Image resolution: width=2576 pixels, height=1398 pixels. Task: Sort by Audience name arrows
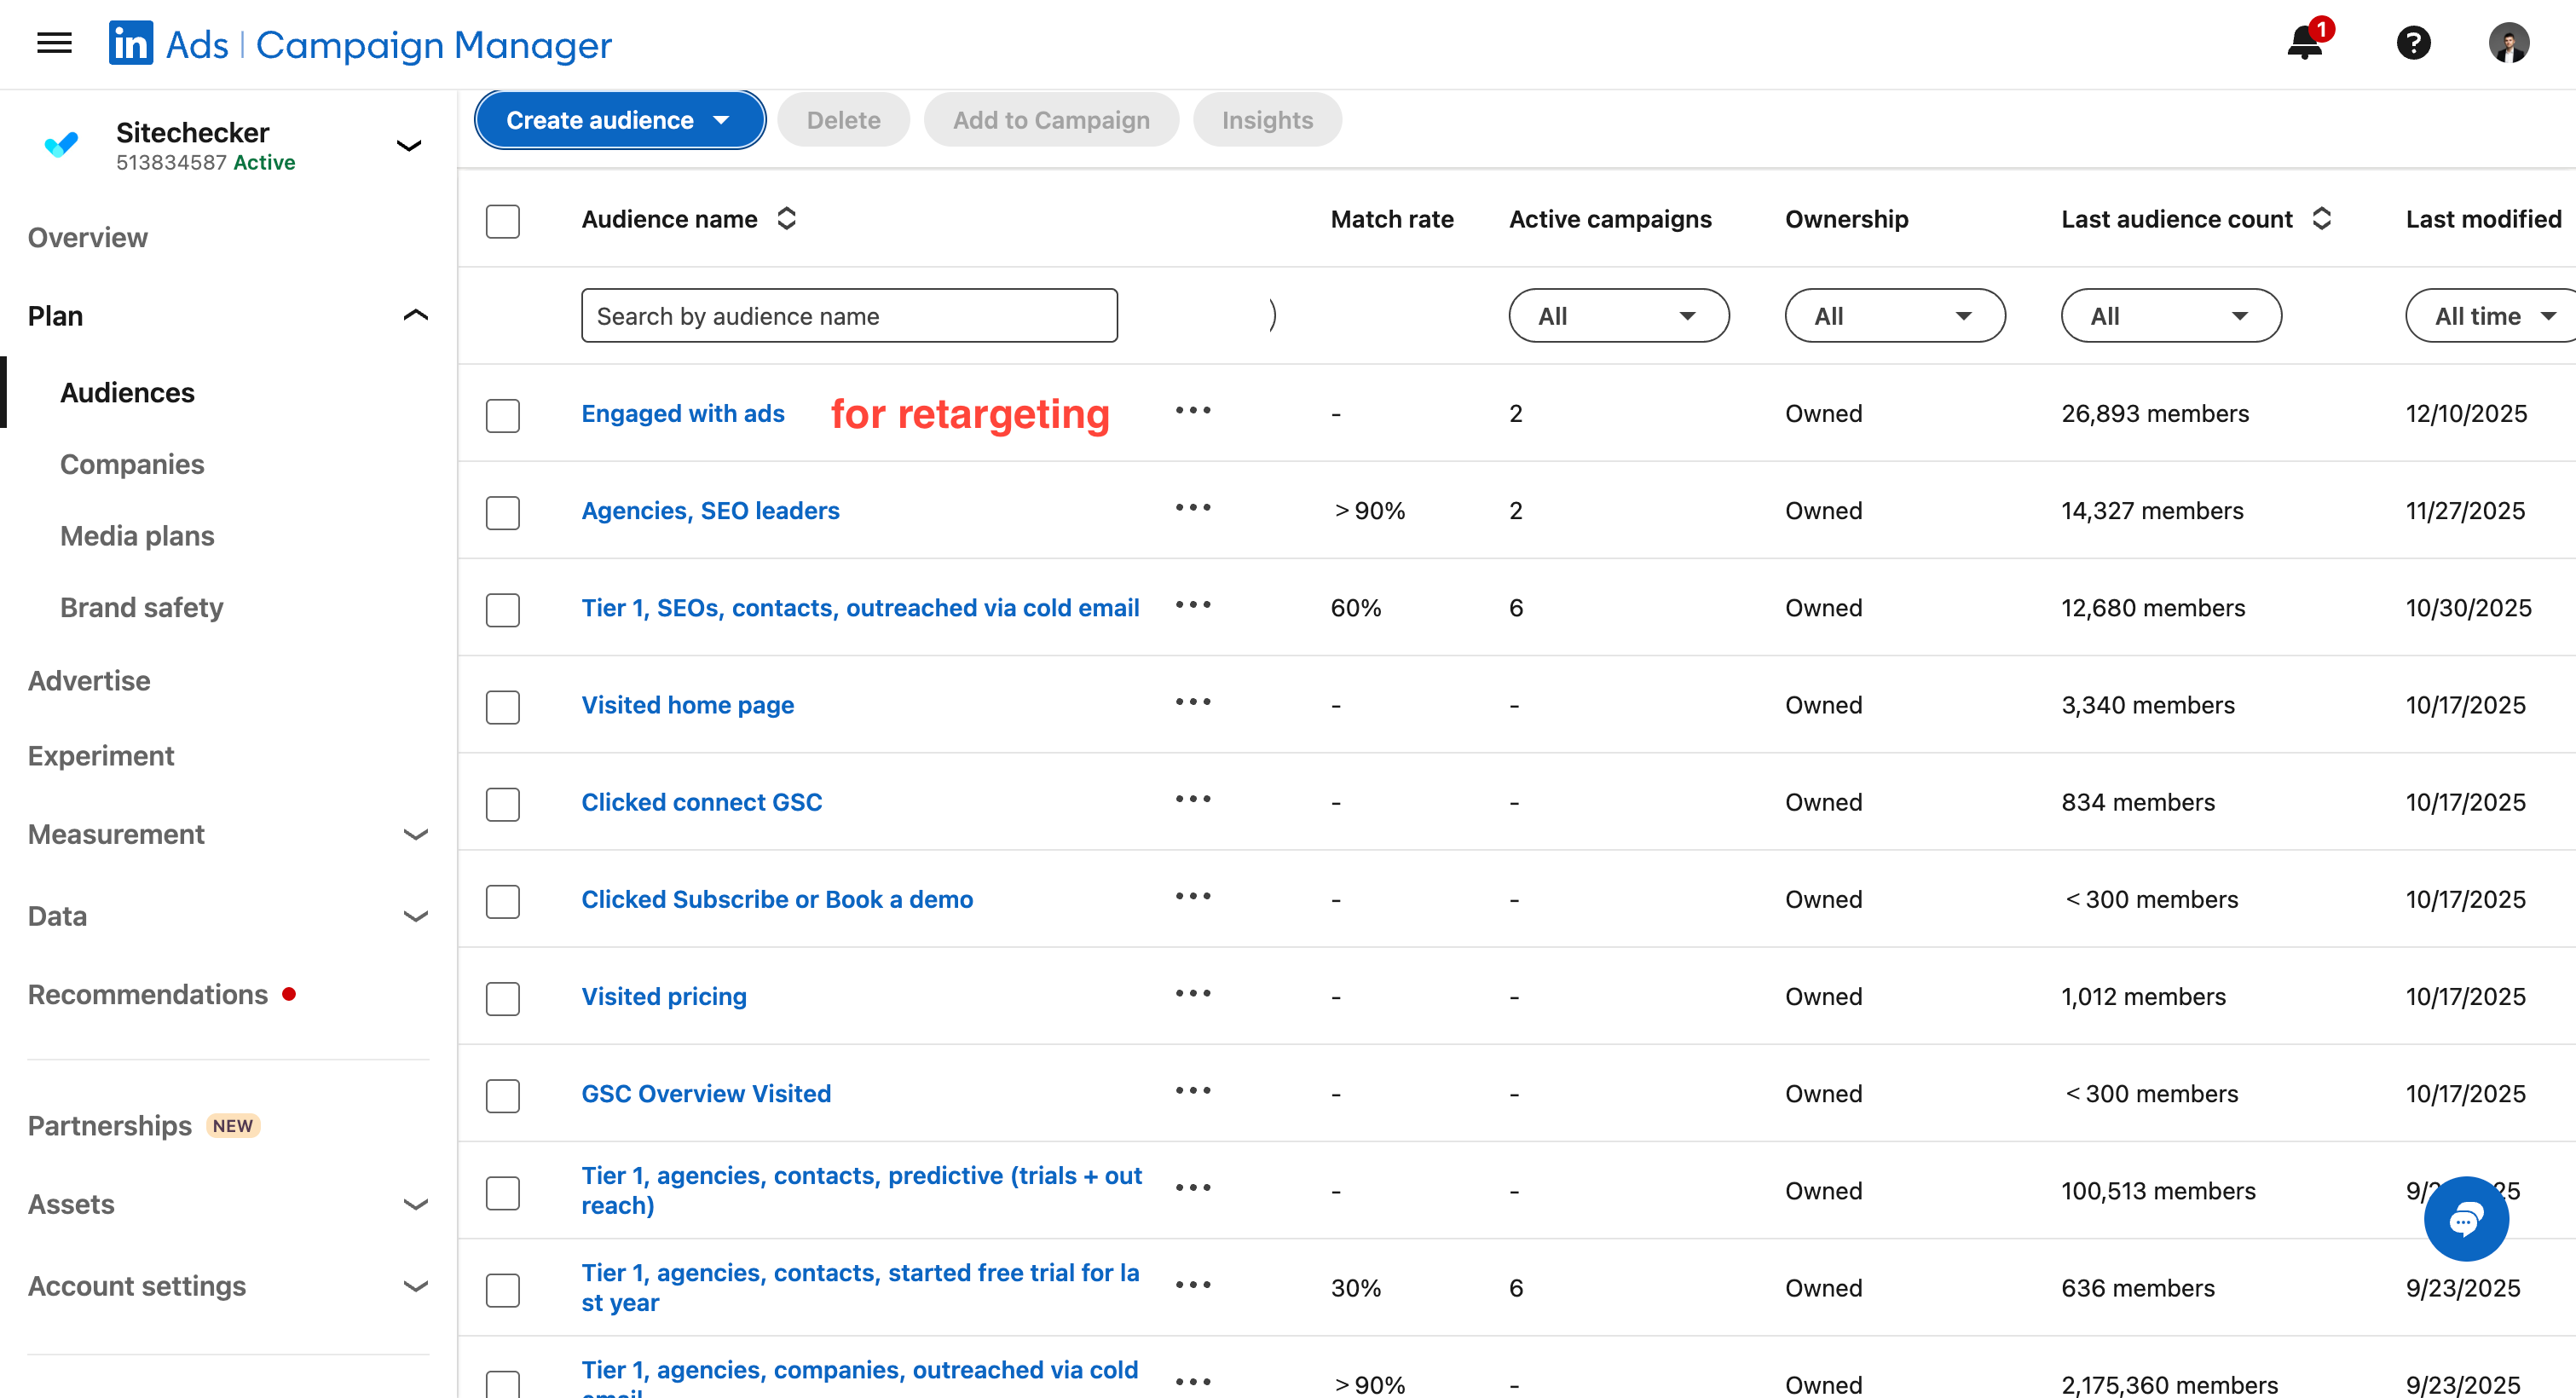click(x=787, y=219)
